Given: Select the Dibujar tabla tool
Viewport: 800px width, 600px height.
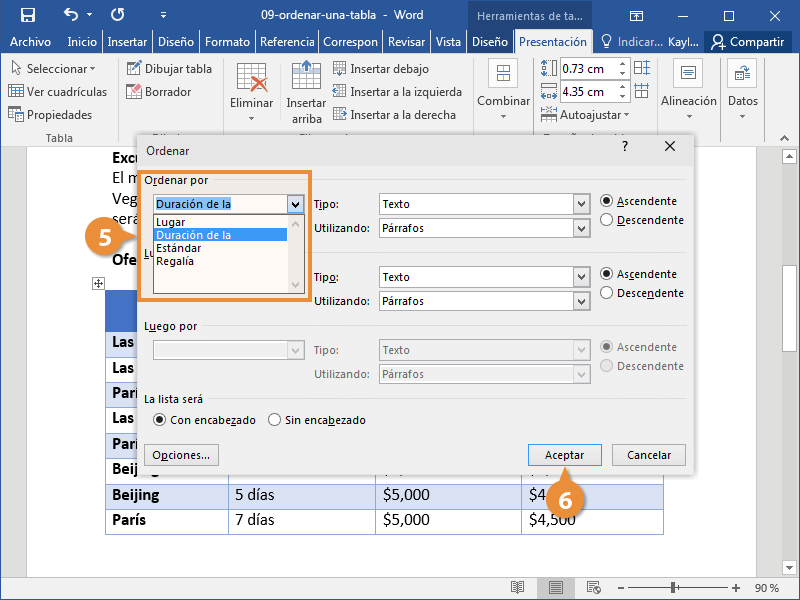Looking at the screenshot, I should [170, 69].
